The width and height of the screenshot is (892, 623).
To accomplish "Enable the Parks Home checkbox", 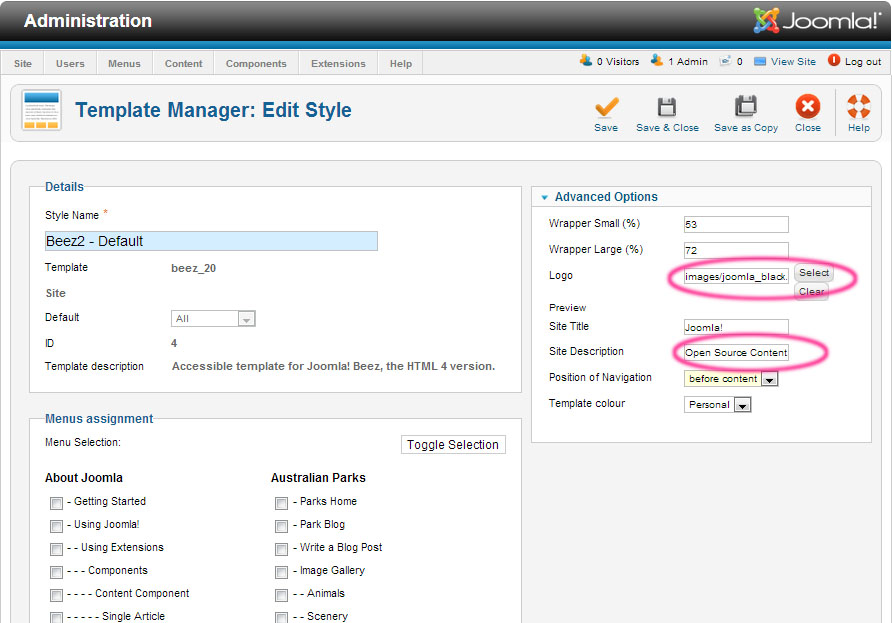I will (282, 502).
